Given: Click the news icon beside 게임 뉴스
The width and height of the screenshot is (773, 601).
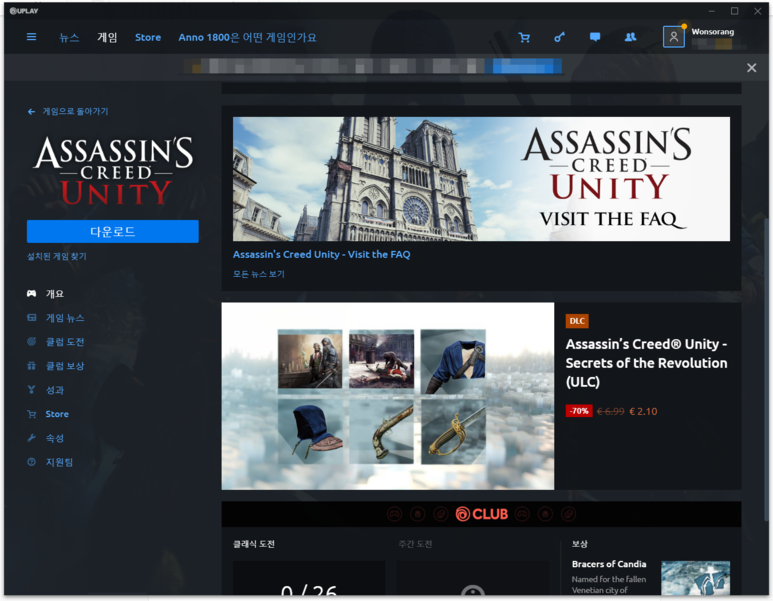Looking at the screenshot, I should tap(32, 318).
